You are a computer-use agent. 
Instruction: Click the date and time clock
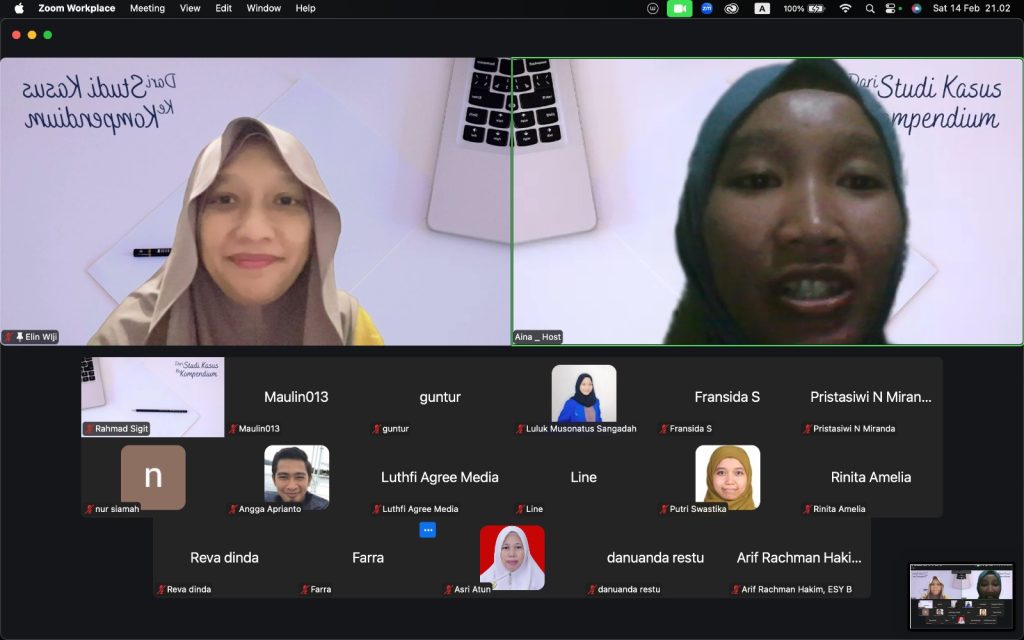(x=971, y=8)
